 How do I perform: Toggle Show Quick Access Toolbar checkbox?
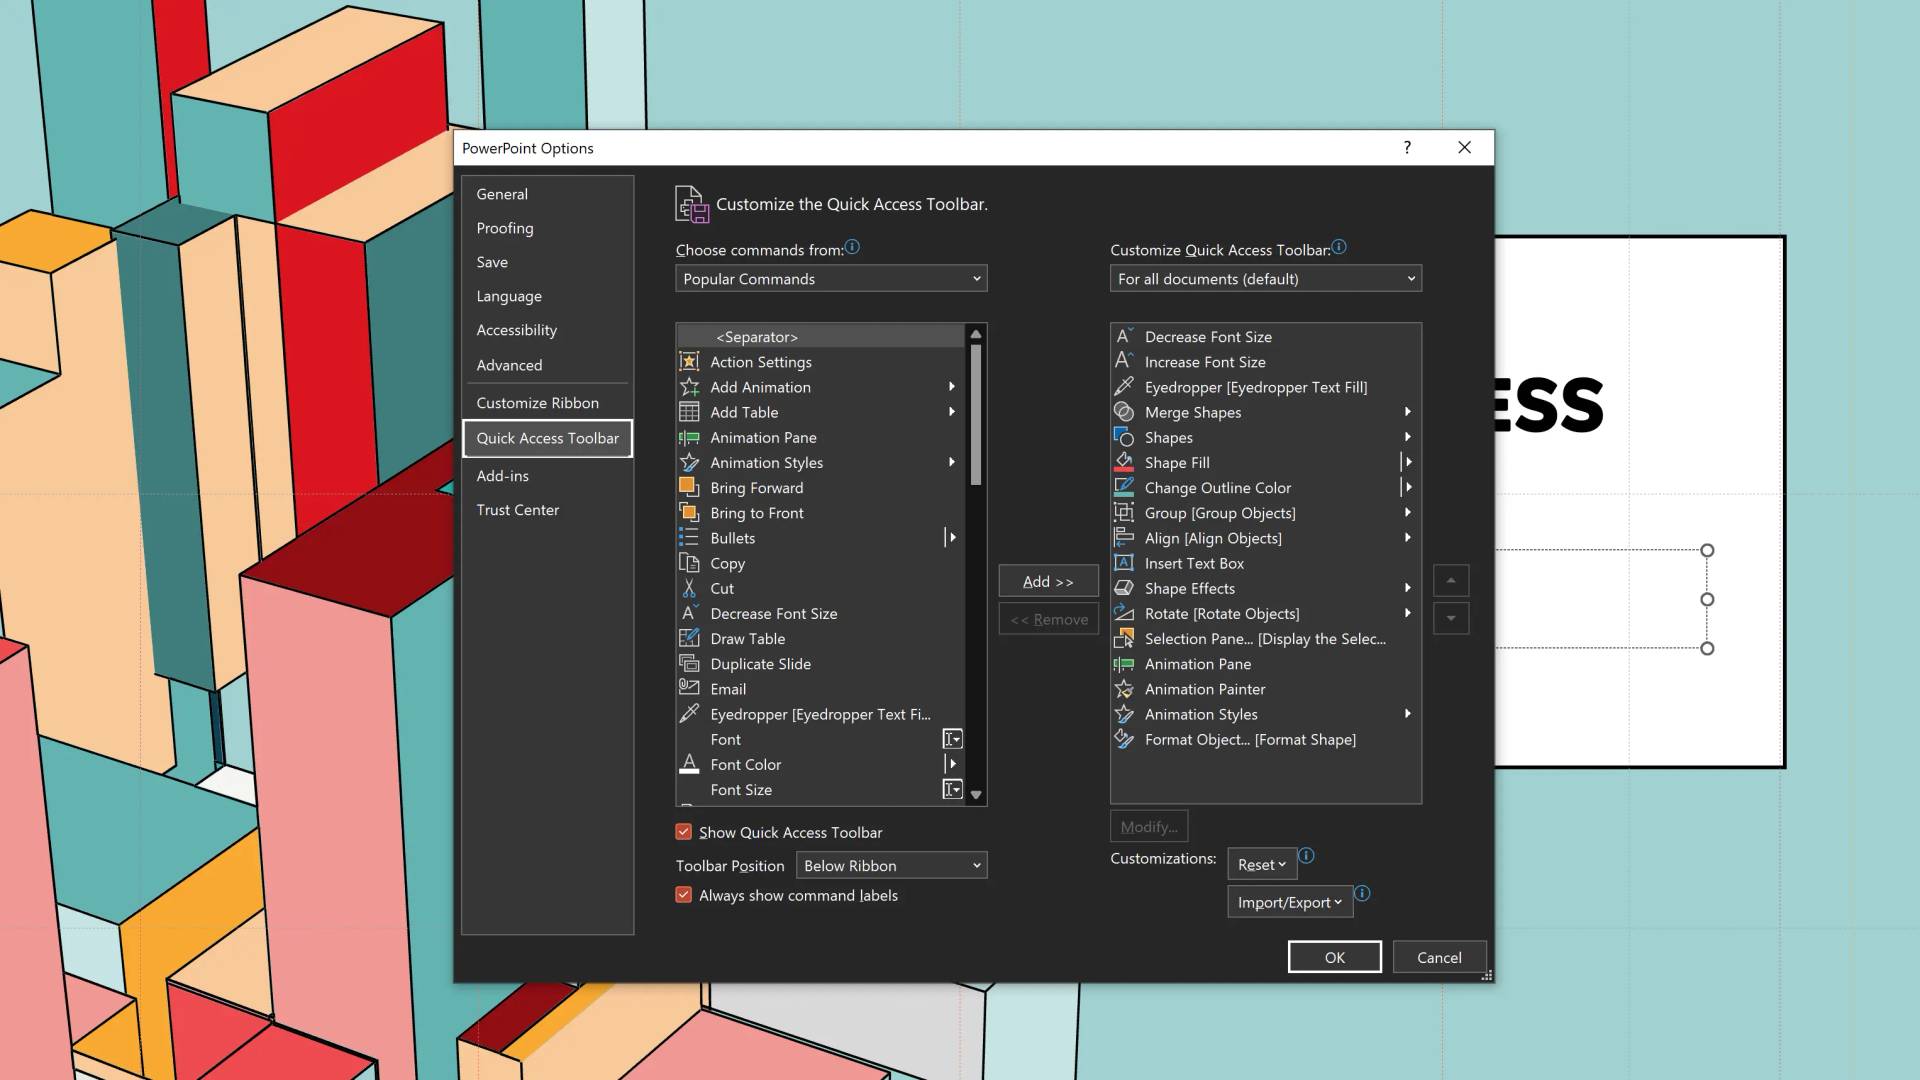pos(684,832)
